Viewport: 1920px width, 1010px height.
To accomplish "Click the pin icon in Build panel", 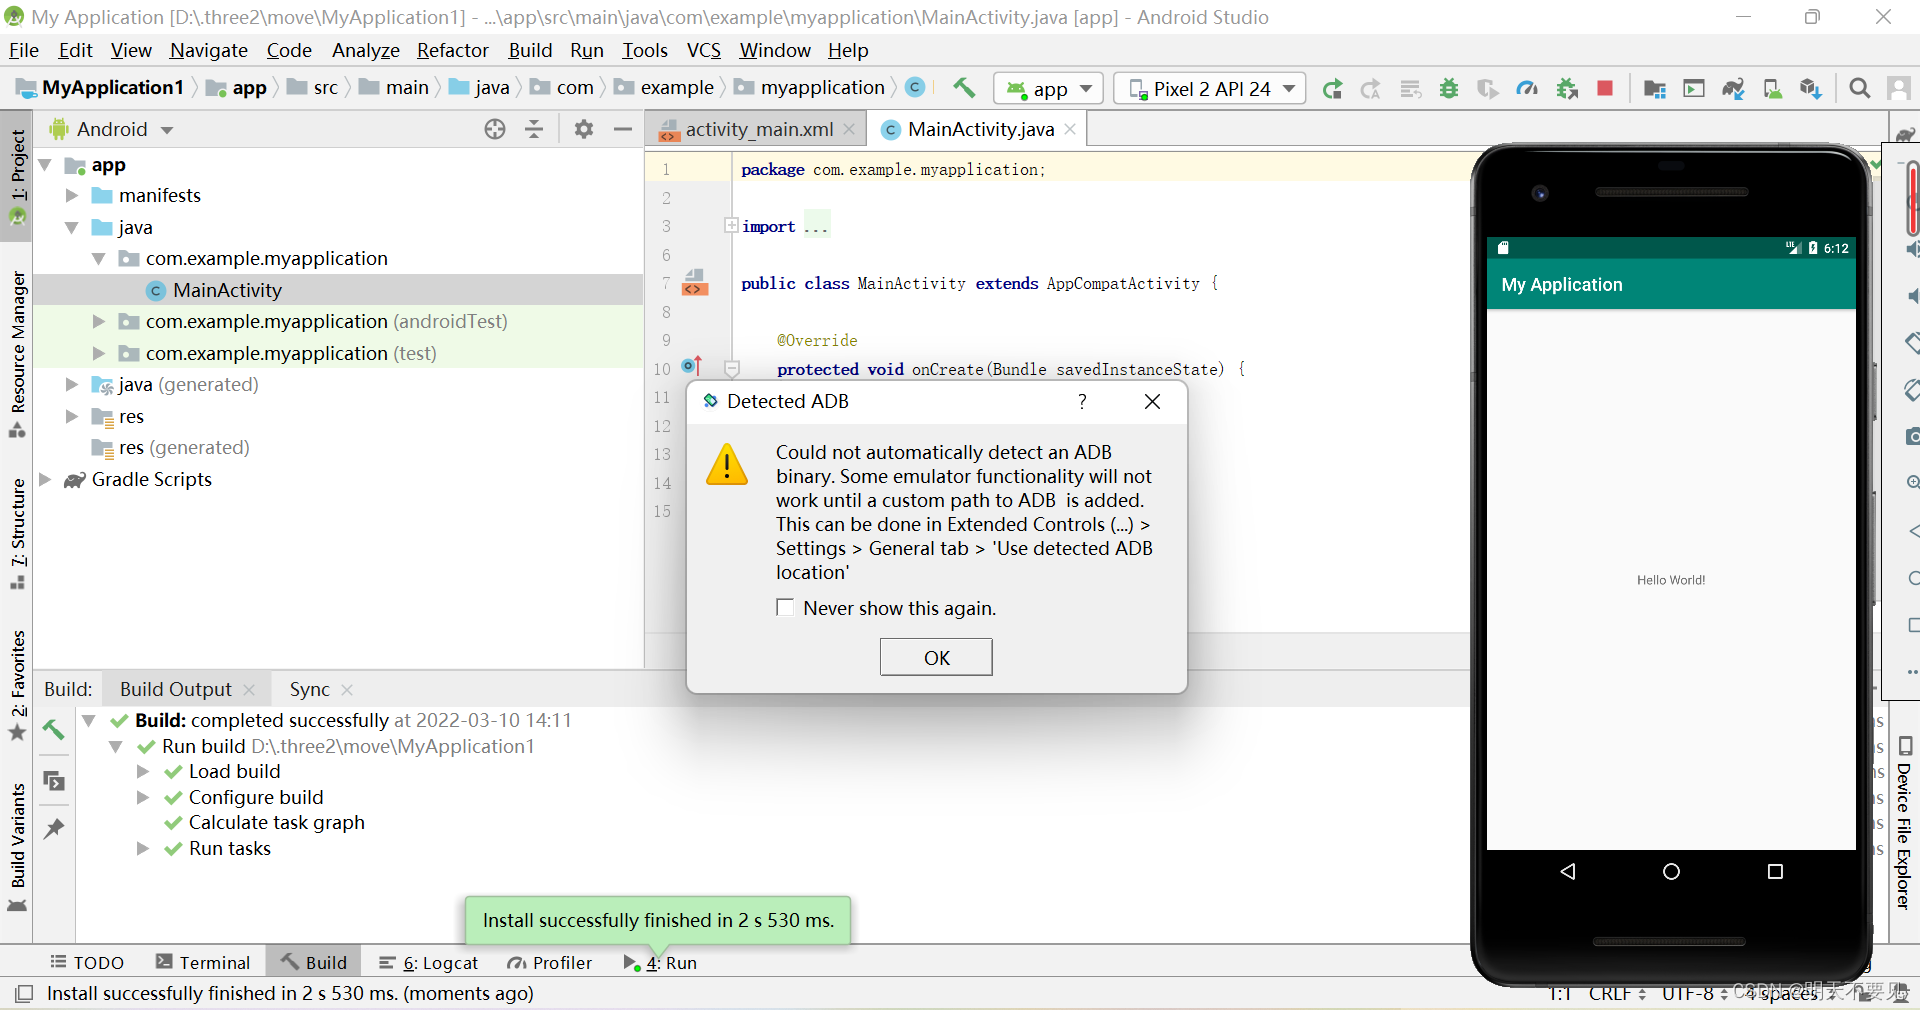I will click(x=54, y=829).
